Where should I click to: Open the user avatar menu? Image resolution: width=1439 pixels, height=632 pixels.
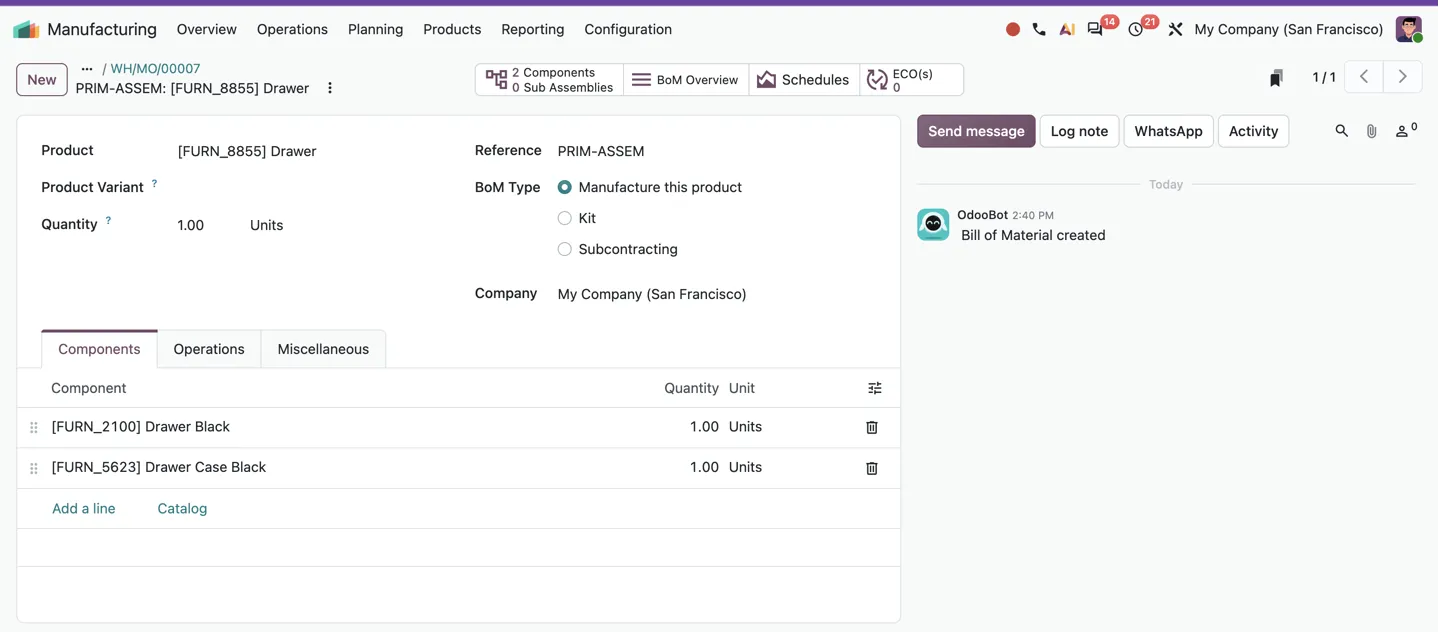coord(1409,29)
